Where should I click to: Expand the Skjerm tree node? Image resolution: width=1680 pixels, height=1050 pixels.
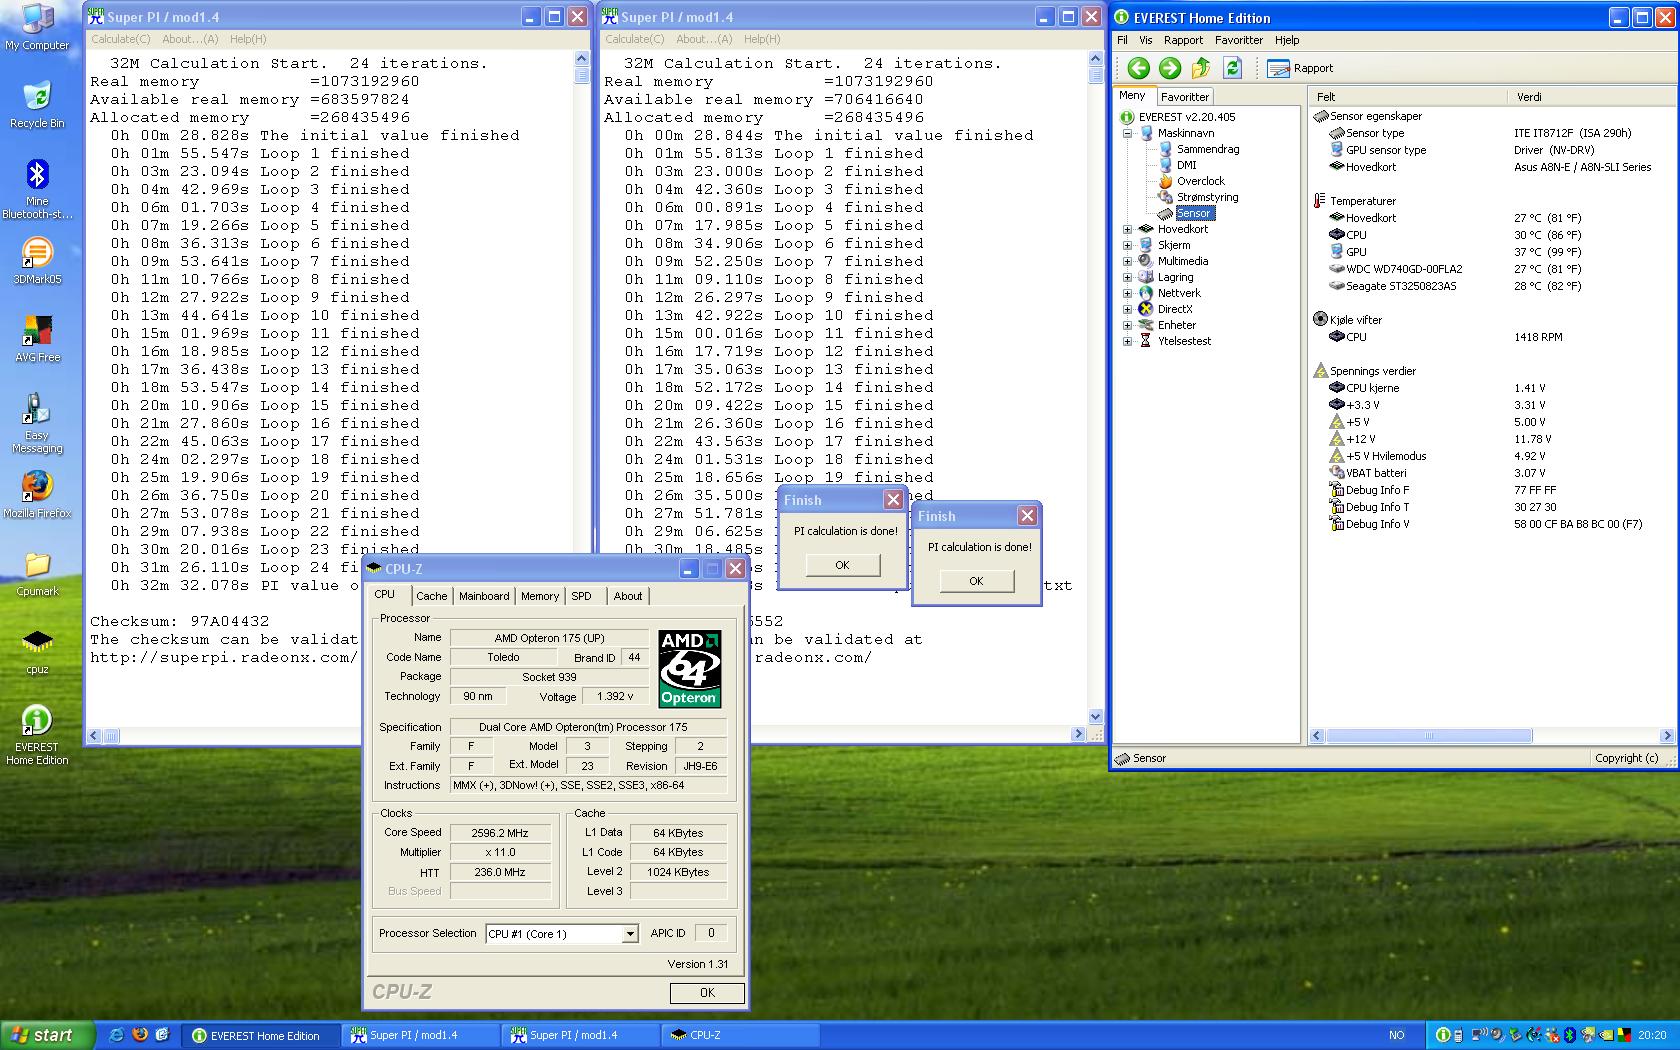pyautogui.click(x=1127, y=245)
